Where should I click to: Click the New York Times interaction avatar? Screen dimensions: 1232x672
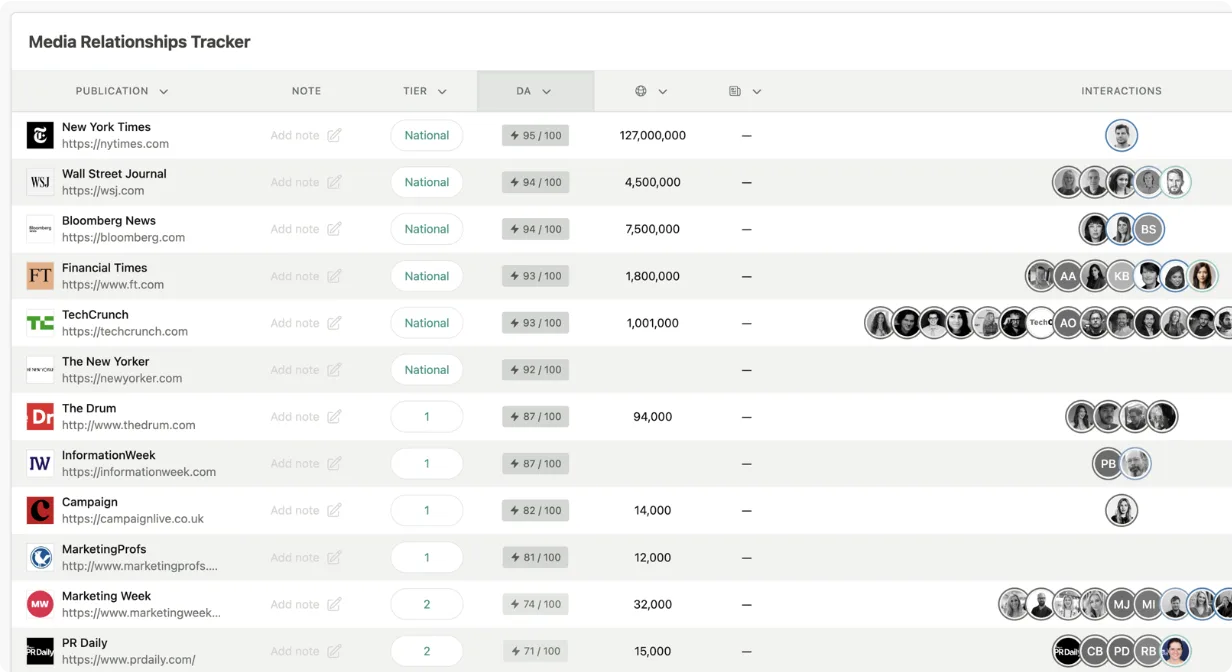coord(1122,135)
